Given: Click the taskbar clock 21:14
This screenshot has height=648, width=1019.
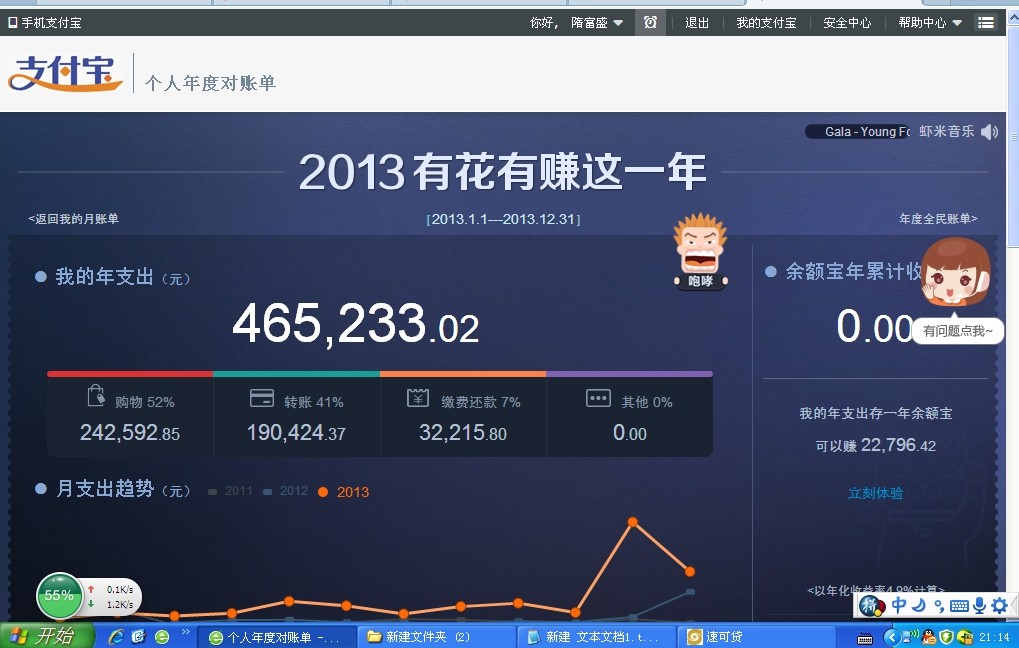Looking at the screenshot, I should click(x=994, y=638).
